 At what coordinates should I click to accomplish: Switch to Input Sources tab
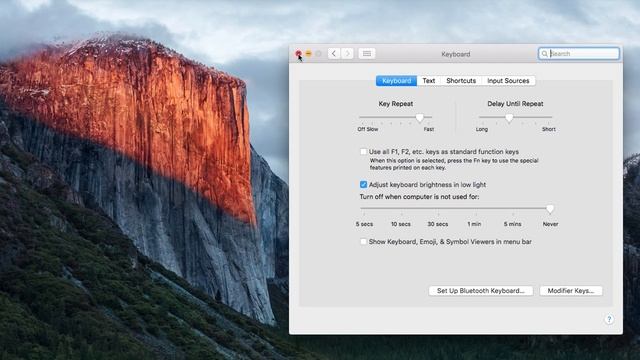[508, 81]
